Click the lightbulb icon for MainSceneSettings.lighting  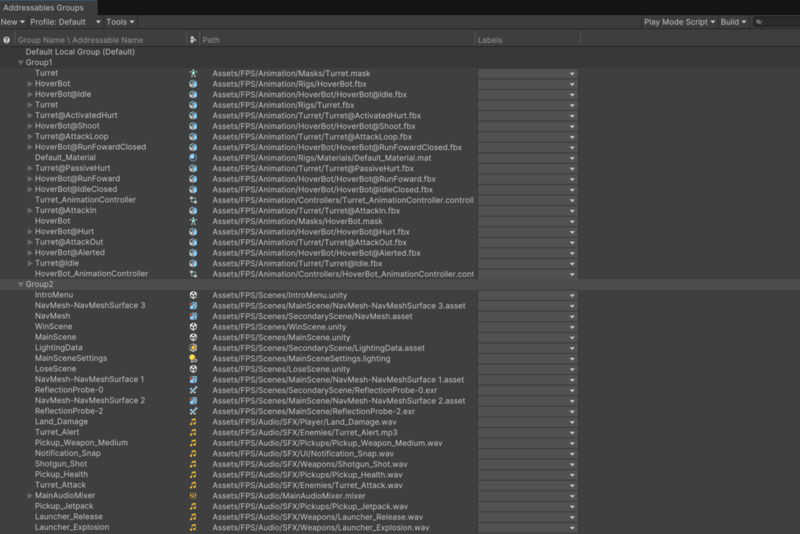pos(193,359)
